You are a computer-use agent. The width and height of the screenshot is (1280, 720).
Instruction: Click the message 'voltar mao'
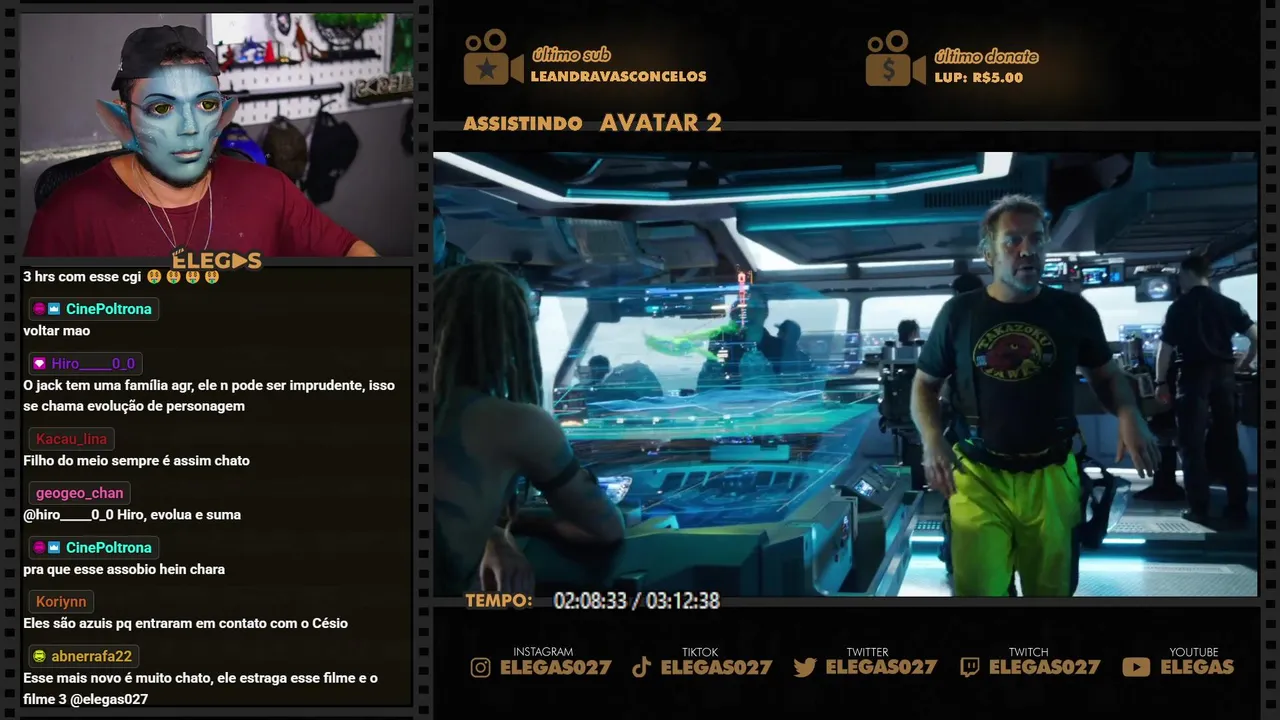coord(57,331)
